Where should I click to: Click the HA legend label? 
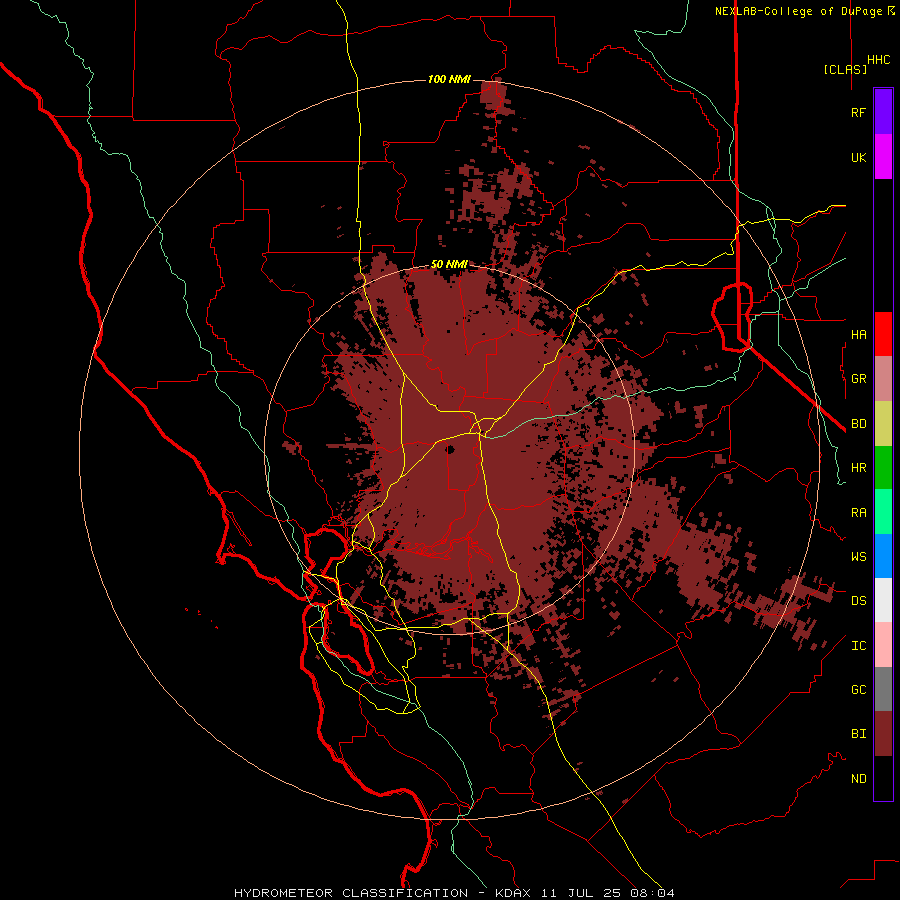pos(858,335)
